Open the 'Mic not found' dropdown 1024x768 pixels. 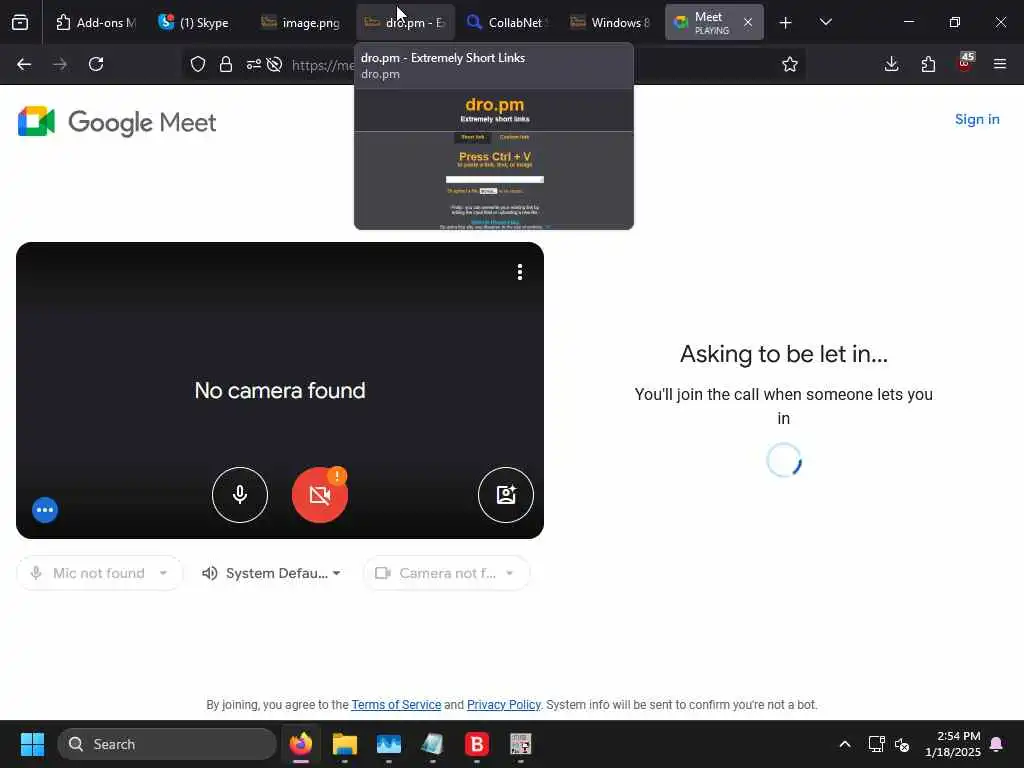click(x=100, y=573)
